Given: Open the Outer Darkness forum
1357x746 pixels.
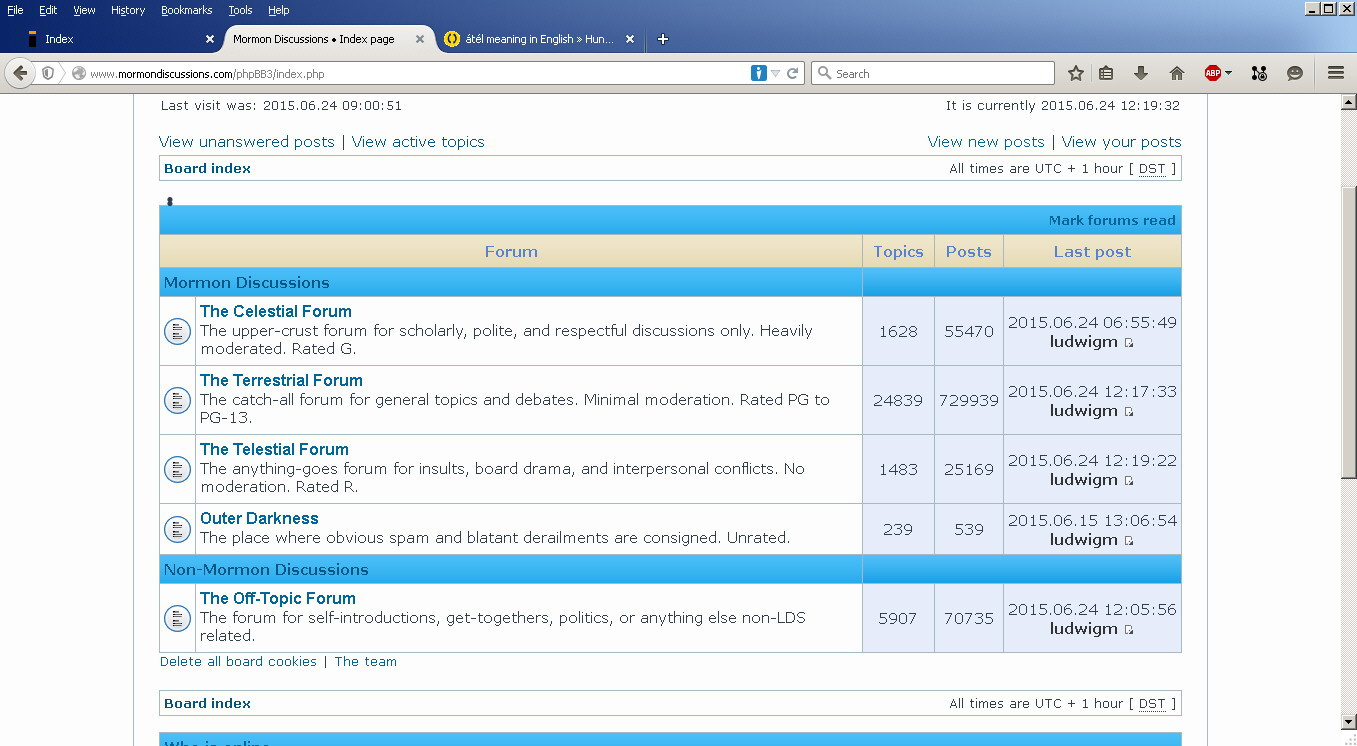Looking at the screenshot, I should click(x=259, y=518).
